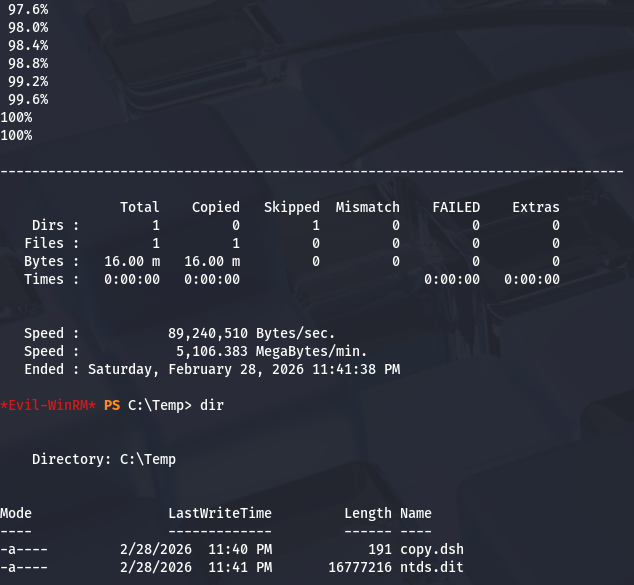Click the Evil-WinRM prompt label
Screen dimensions: 634x585
click(x=48, y=405)
